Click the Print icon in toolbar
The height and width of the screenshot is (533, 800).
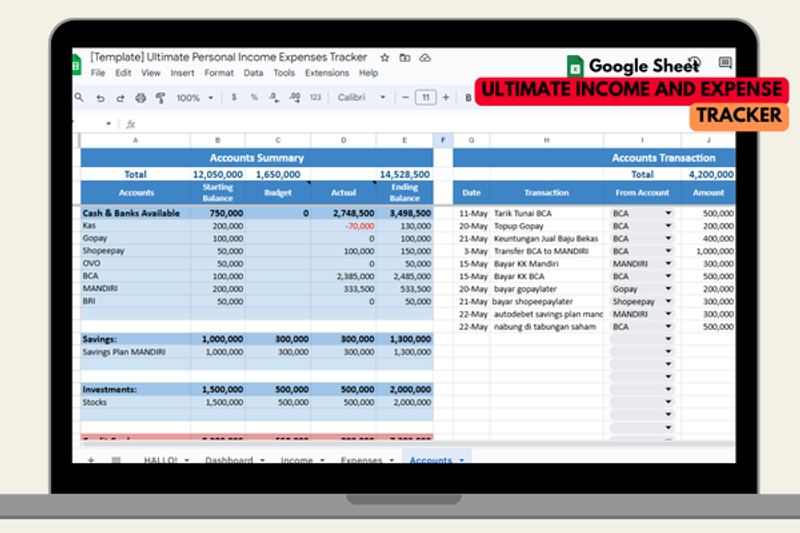coord(140,97)
